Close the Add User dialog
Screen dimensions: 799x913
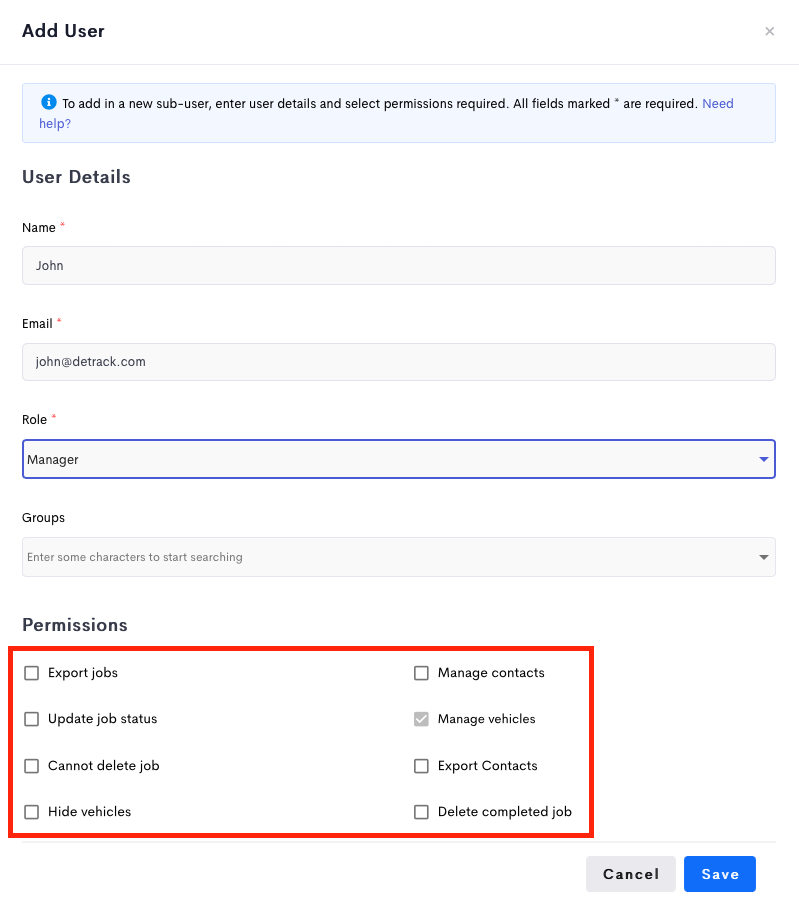[x=769, y=31]
